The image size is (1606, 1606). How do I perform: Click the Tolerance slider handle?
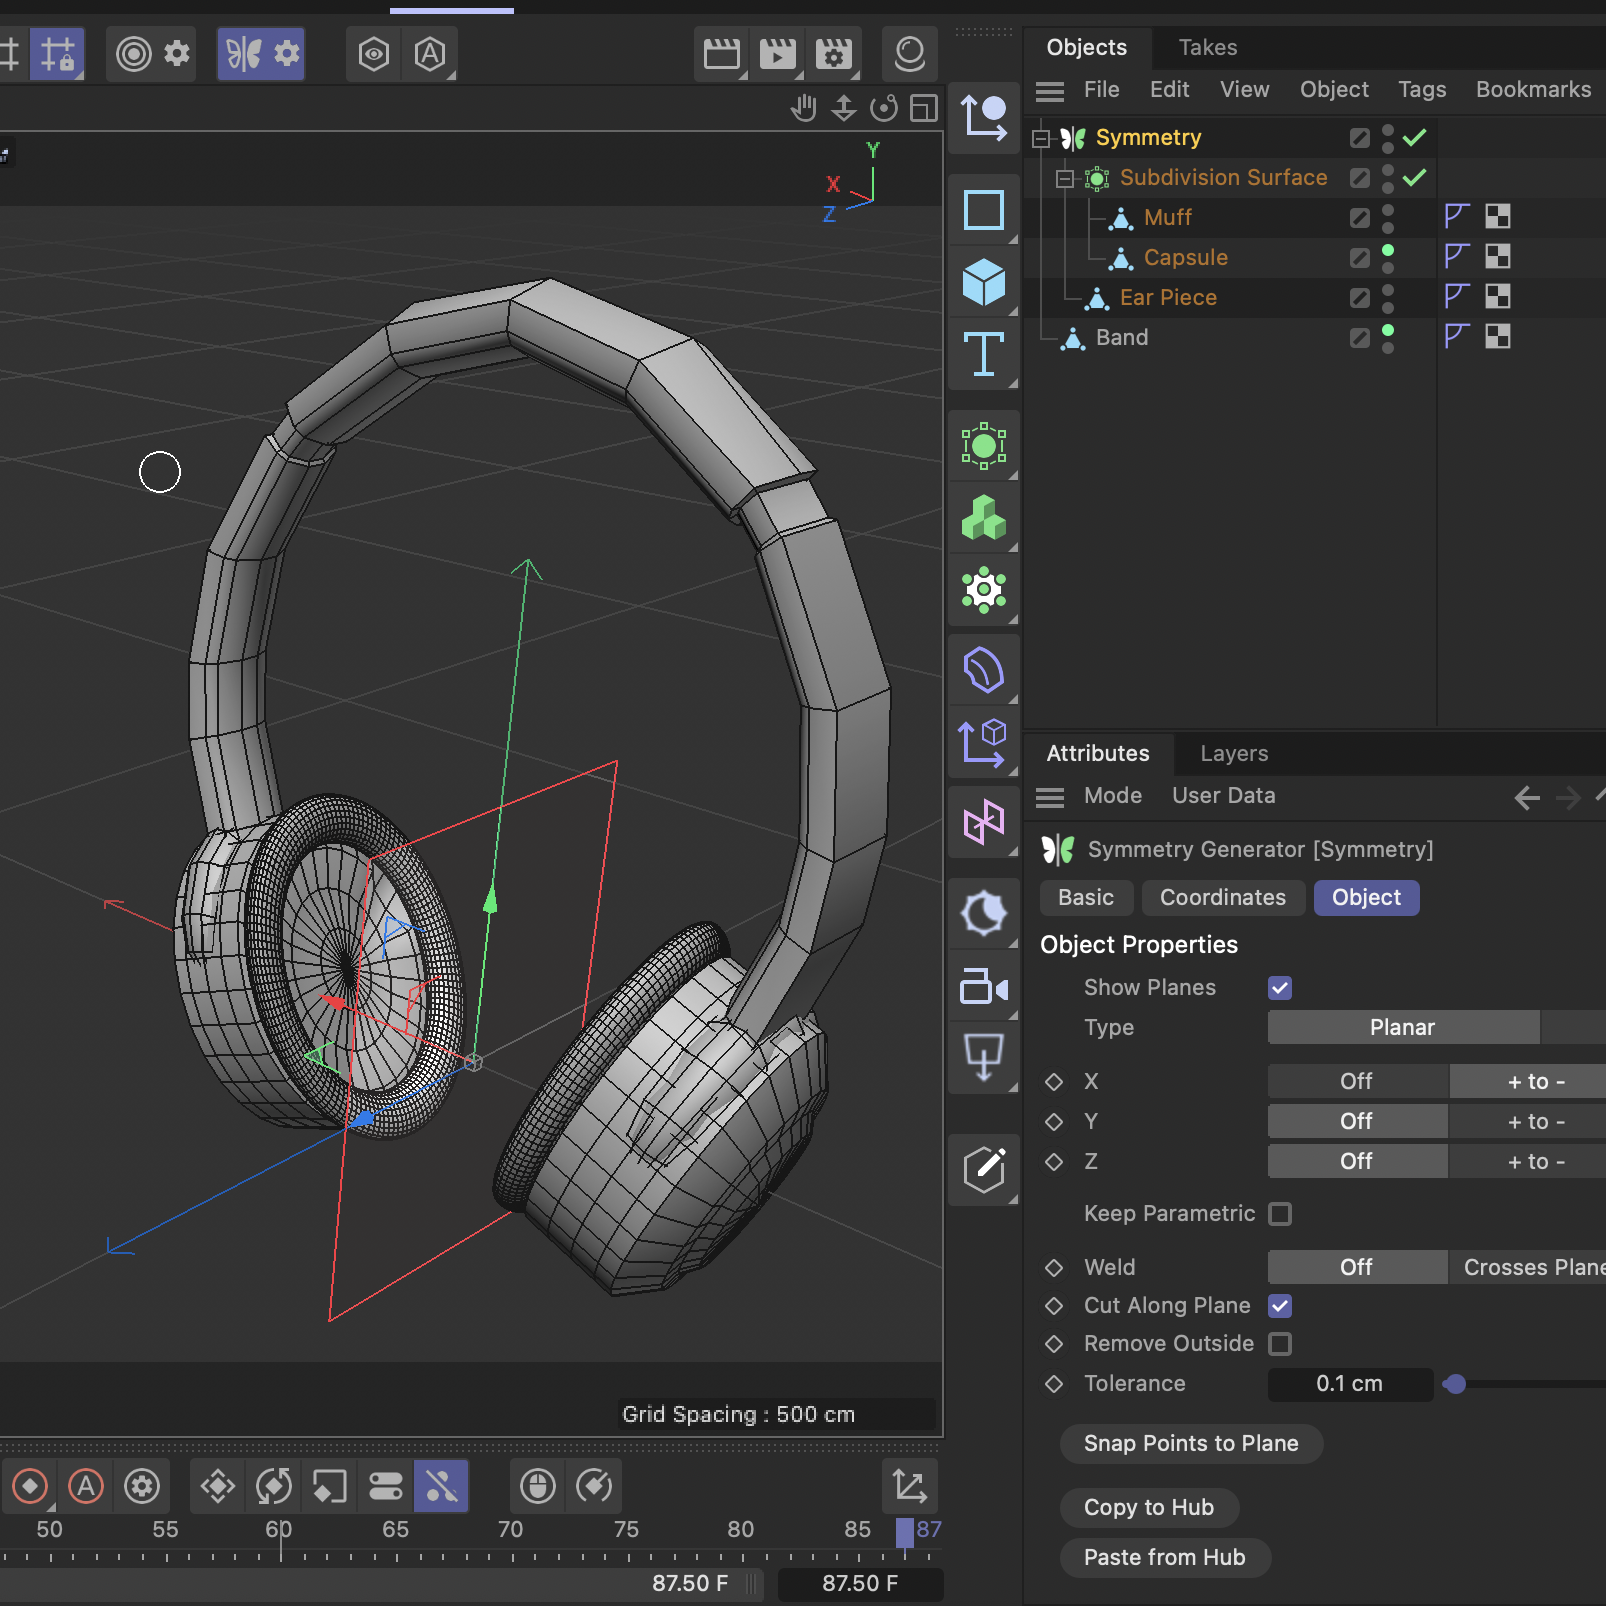point(1455,1384)
